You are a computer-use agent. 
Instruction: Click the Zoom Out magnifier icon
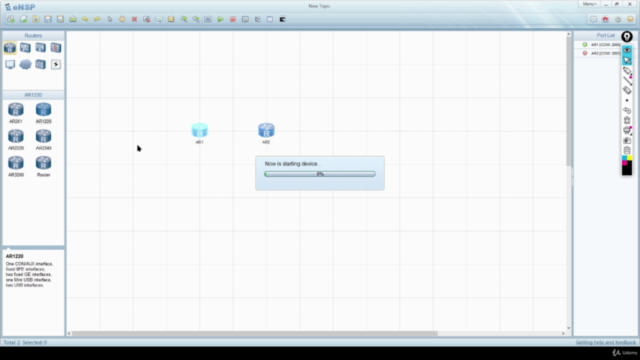click(x=196, y=19)
